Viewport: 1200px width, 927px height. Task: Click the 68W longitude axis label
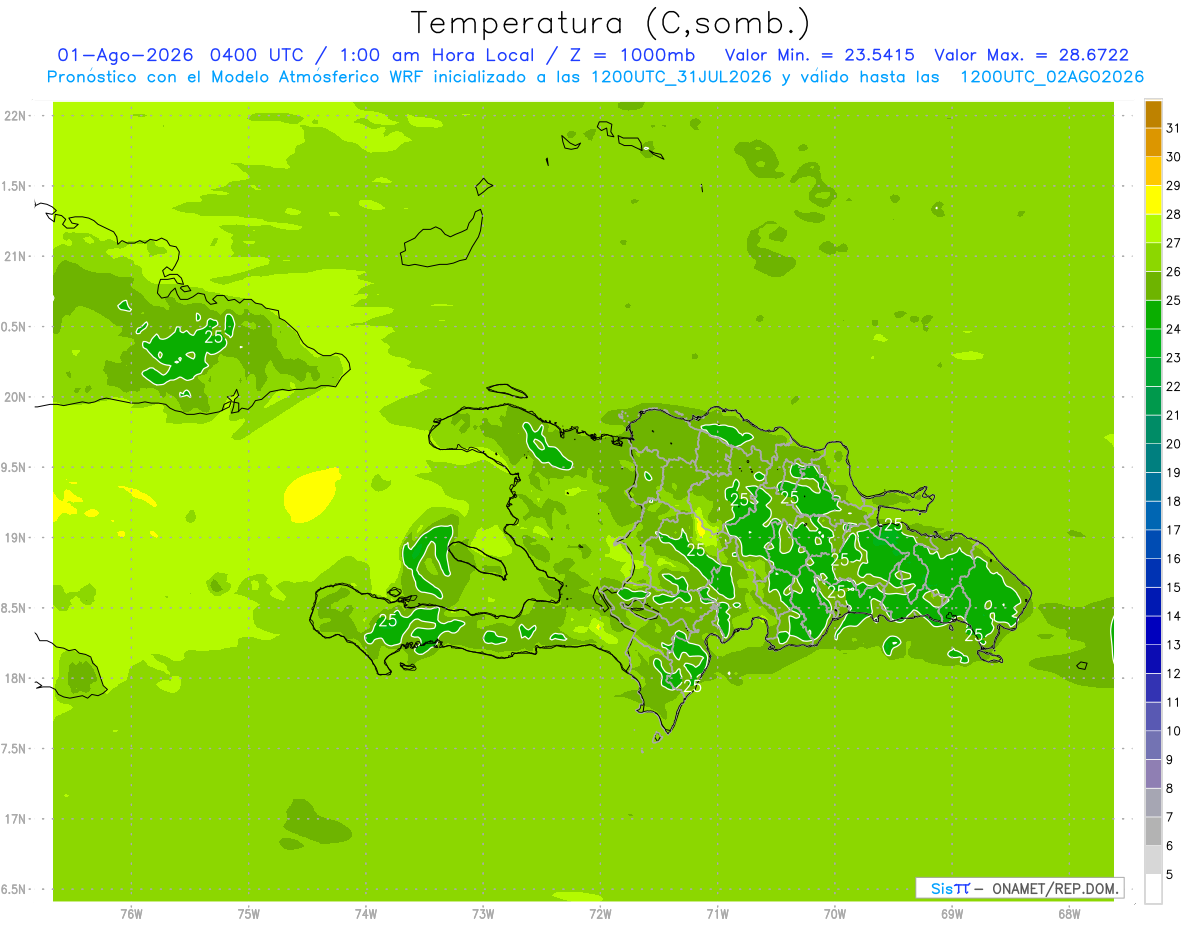[1068, 914]
